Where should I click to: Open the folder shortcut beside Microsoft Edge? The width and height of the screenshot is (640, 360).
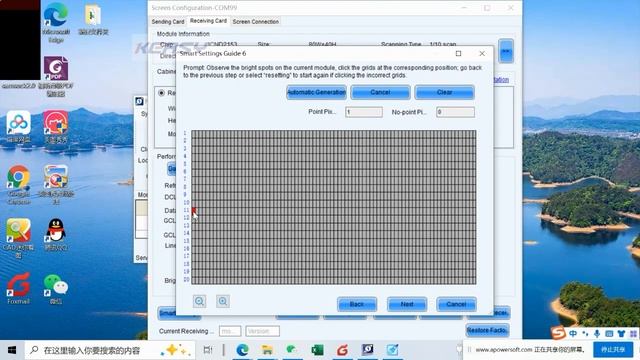click(x=93, y=20)
